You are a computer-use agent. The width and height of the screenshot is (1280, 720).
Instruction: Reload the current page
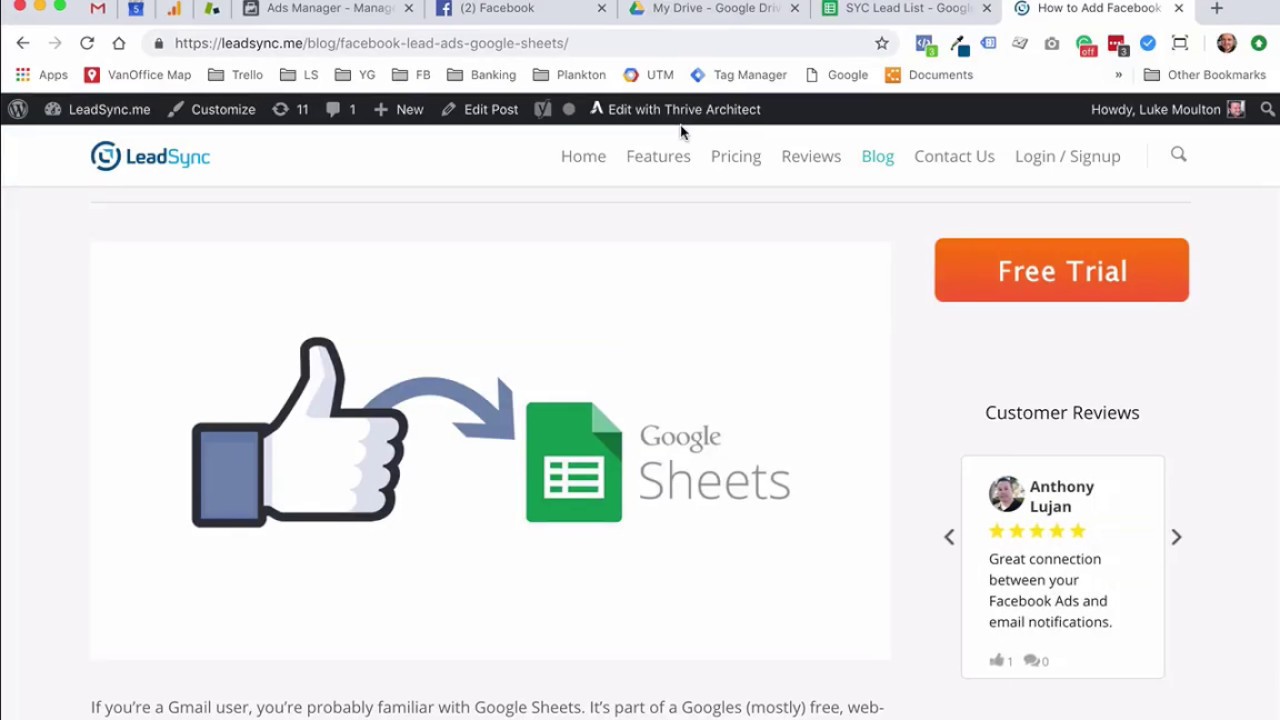pyautogui.click(x=87, y=43)
